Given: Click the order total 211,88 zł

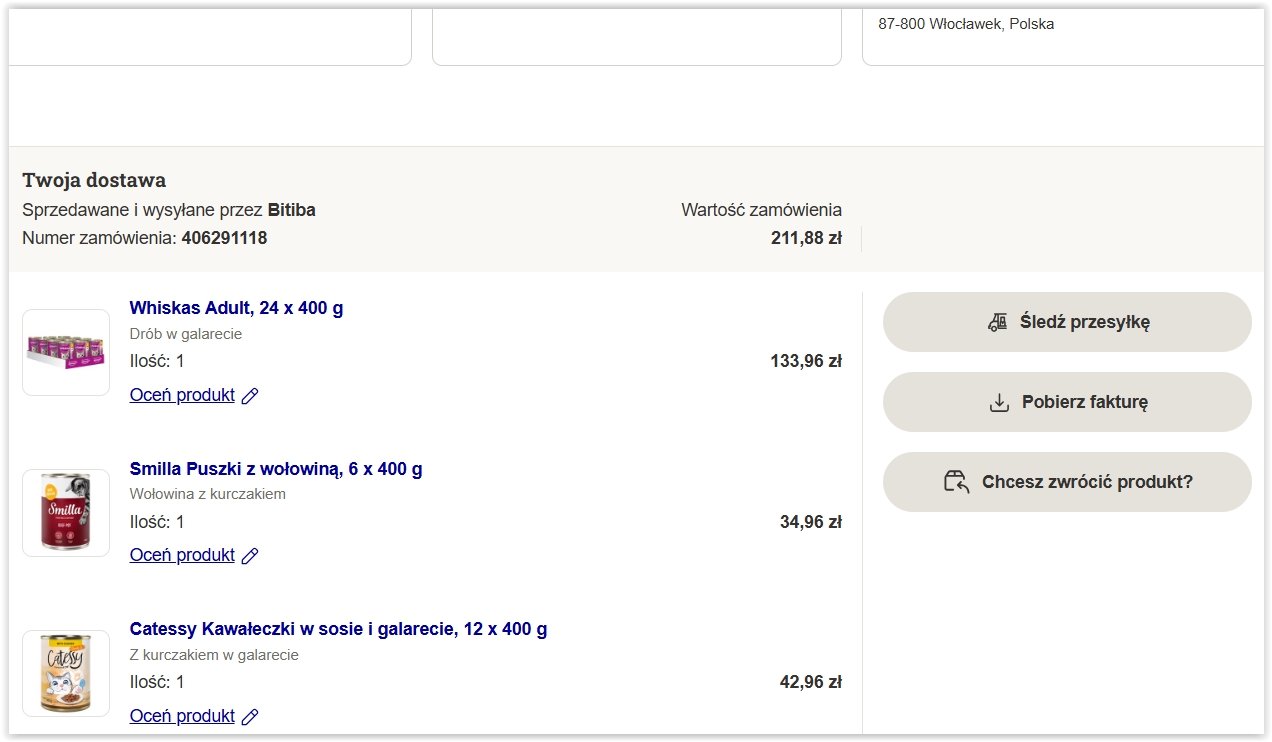Looking at the screenshot, I should (806, 238).
